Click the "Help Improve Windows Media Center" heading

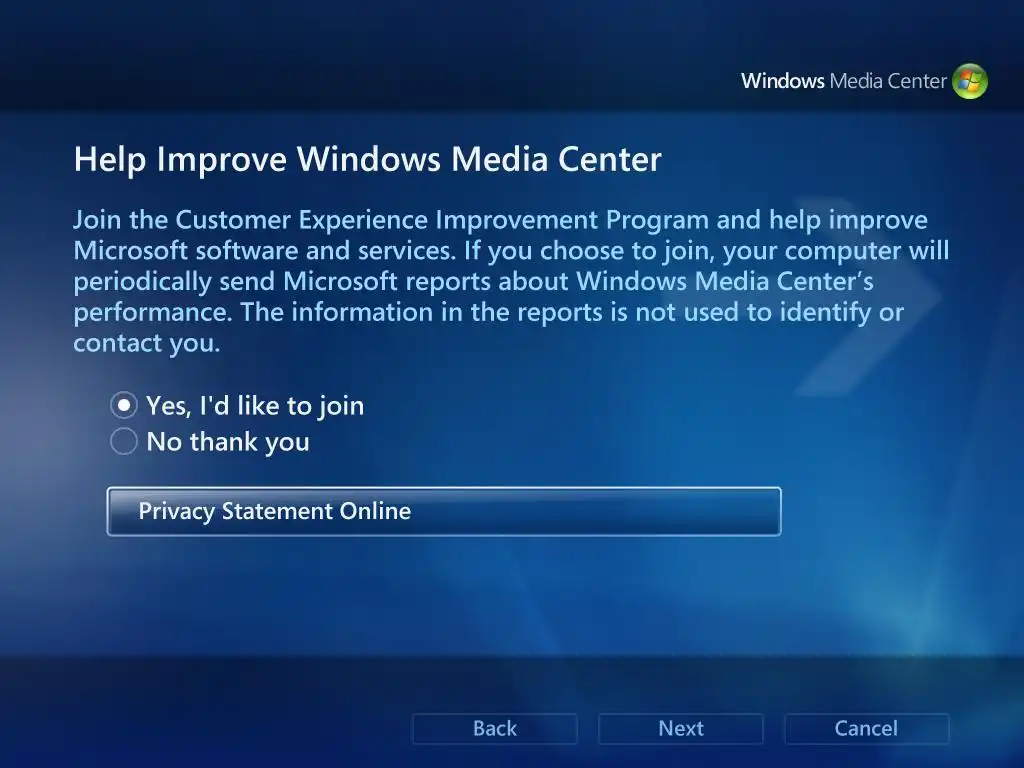tap(368, 159)
